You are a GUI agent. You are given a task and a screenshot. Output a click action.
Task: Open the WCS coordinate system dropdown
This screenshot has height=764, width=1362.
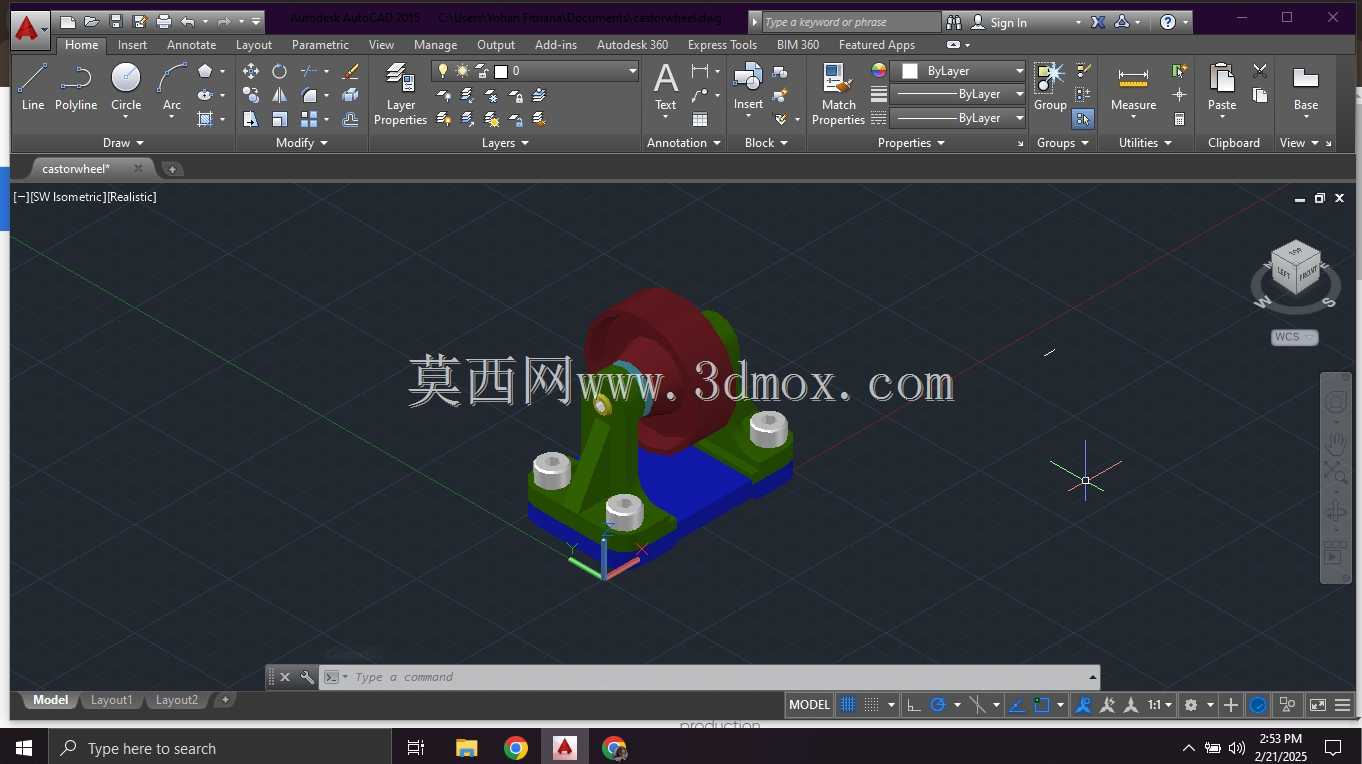click(1295, 337)
